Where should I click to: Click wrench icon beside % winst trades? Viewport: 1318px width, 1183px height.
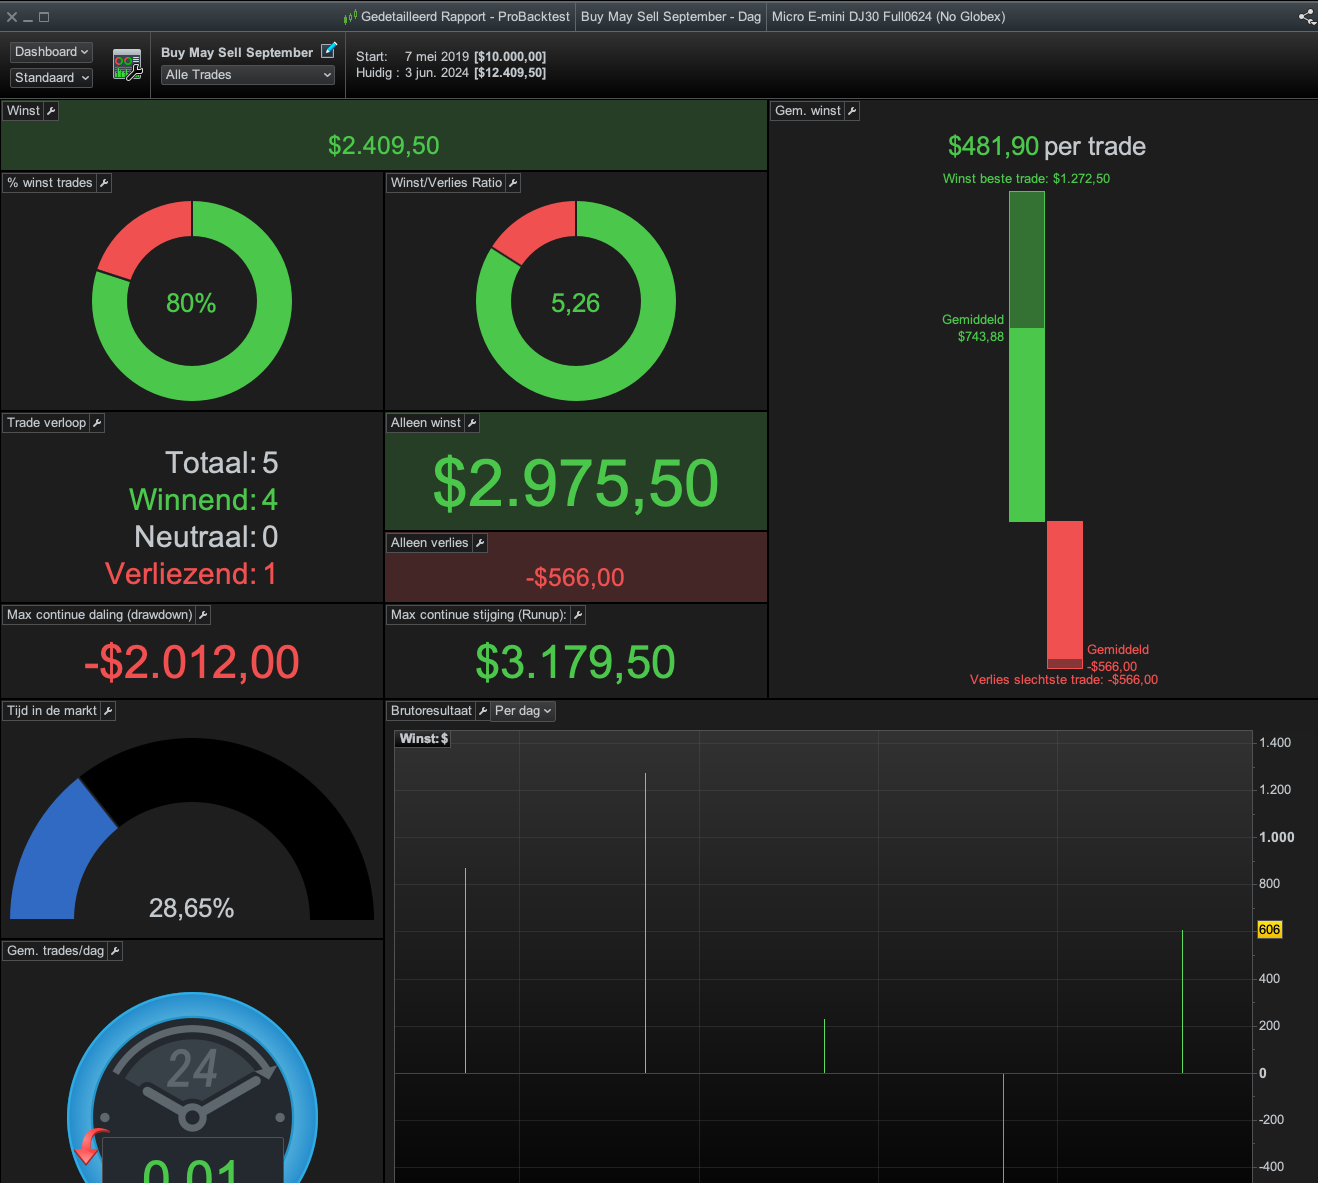[104, 183]
